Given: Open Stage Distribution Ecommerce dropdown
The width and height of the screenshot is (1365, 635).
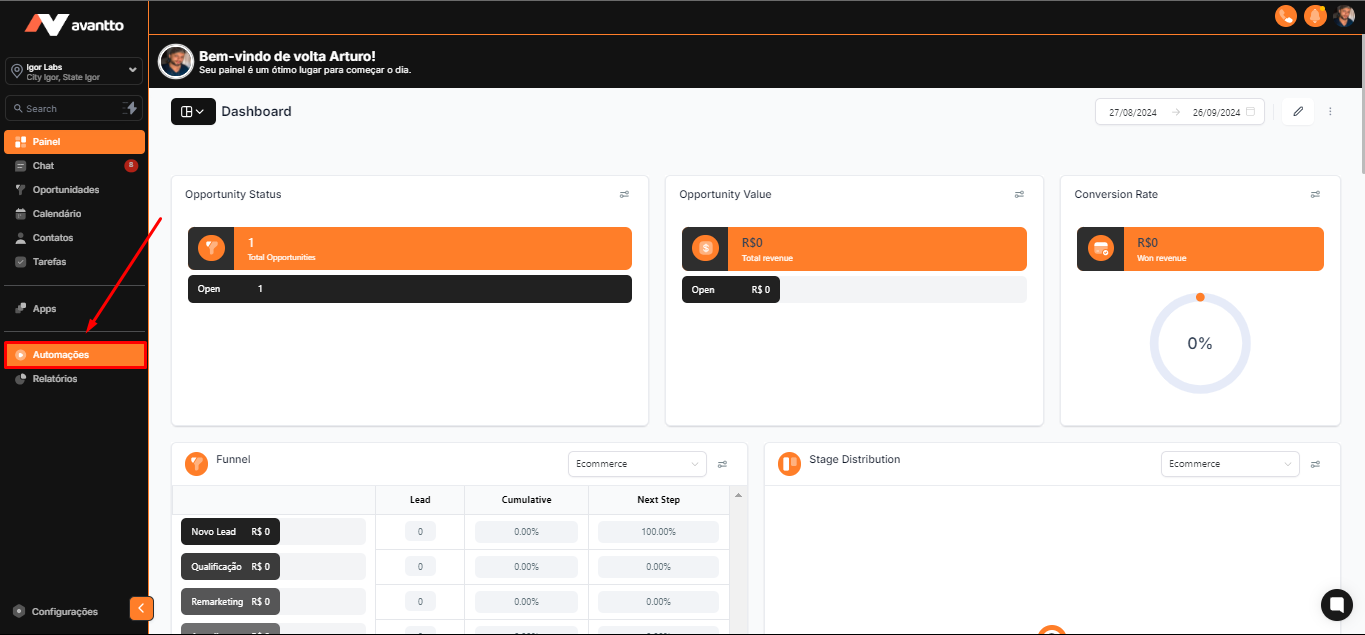Looking at the screenshot, I should pyautogui.click(x=1229, y=464).
